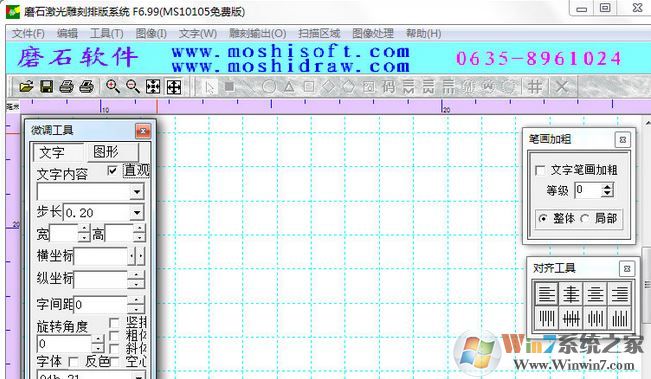
Task: Close the 对齐工具 panel
Action: coord(627,269)
